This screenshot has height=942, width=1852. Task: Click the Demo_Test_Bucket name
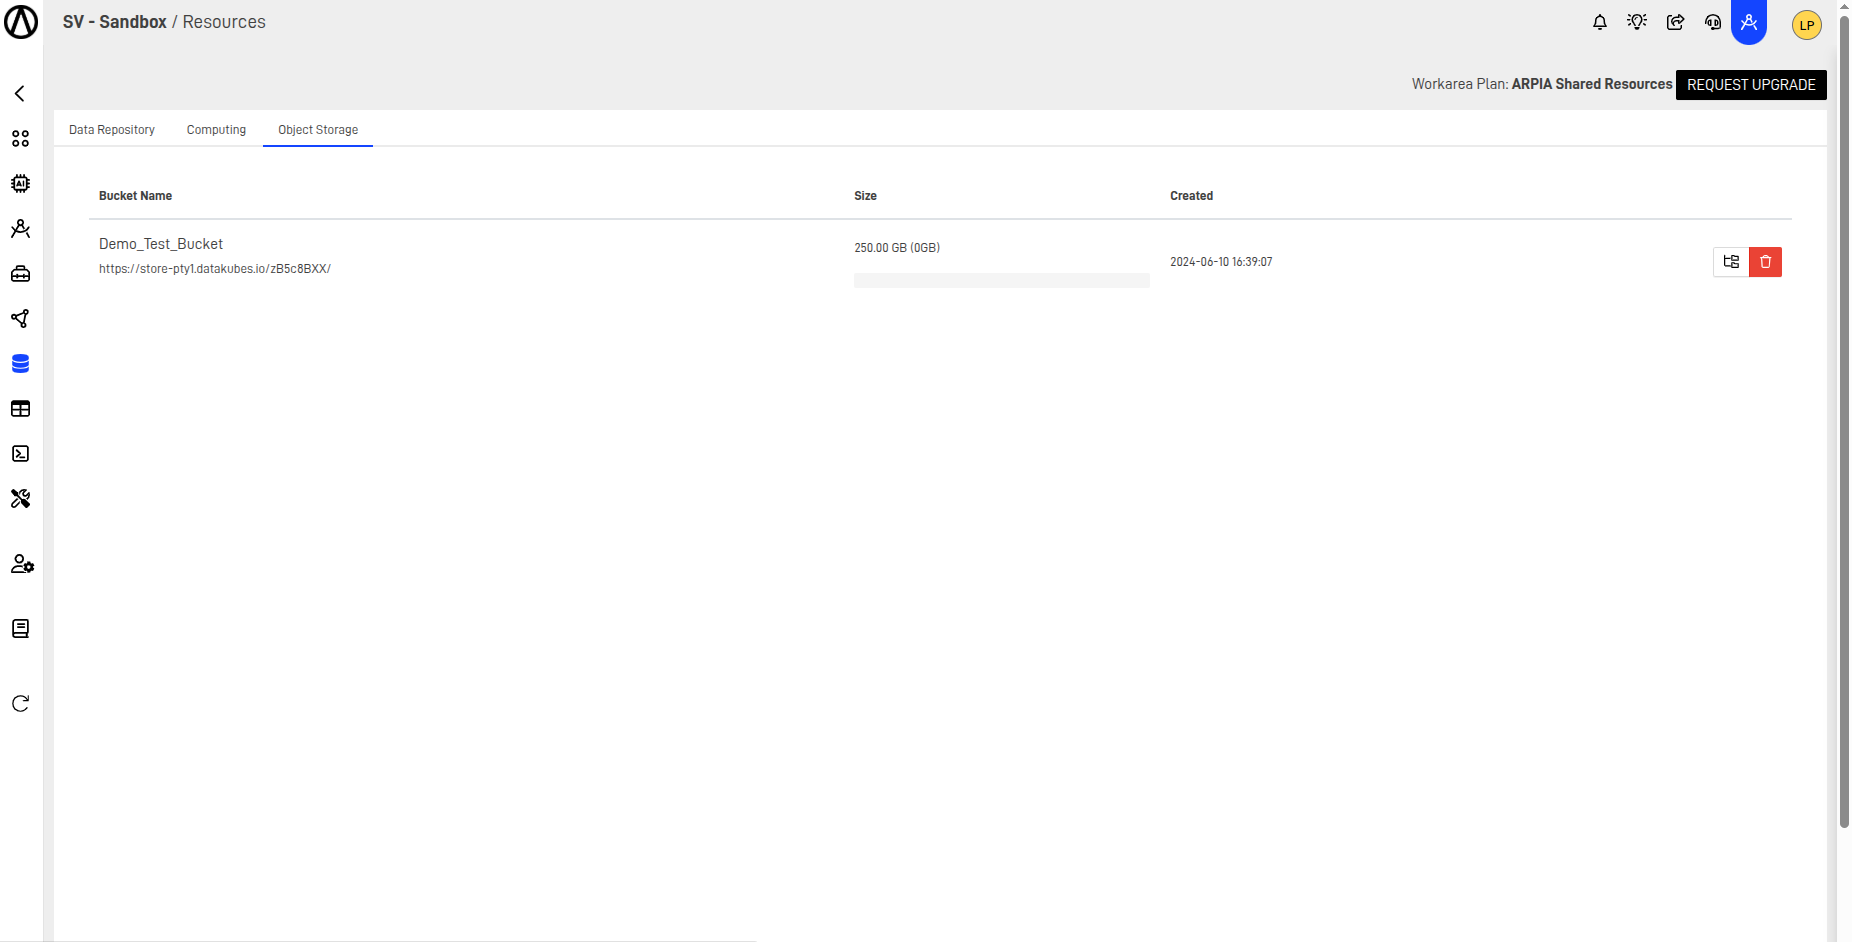(161, 244)
